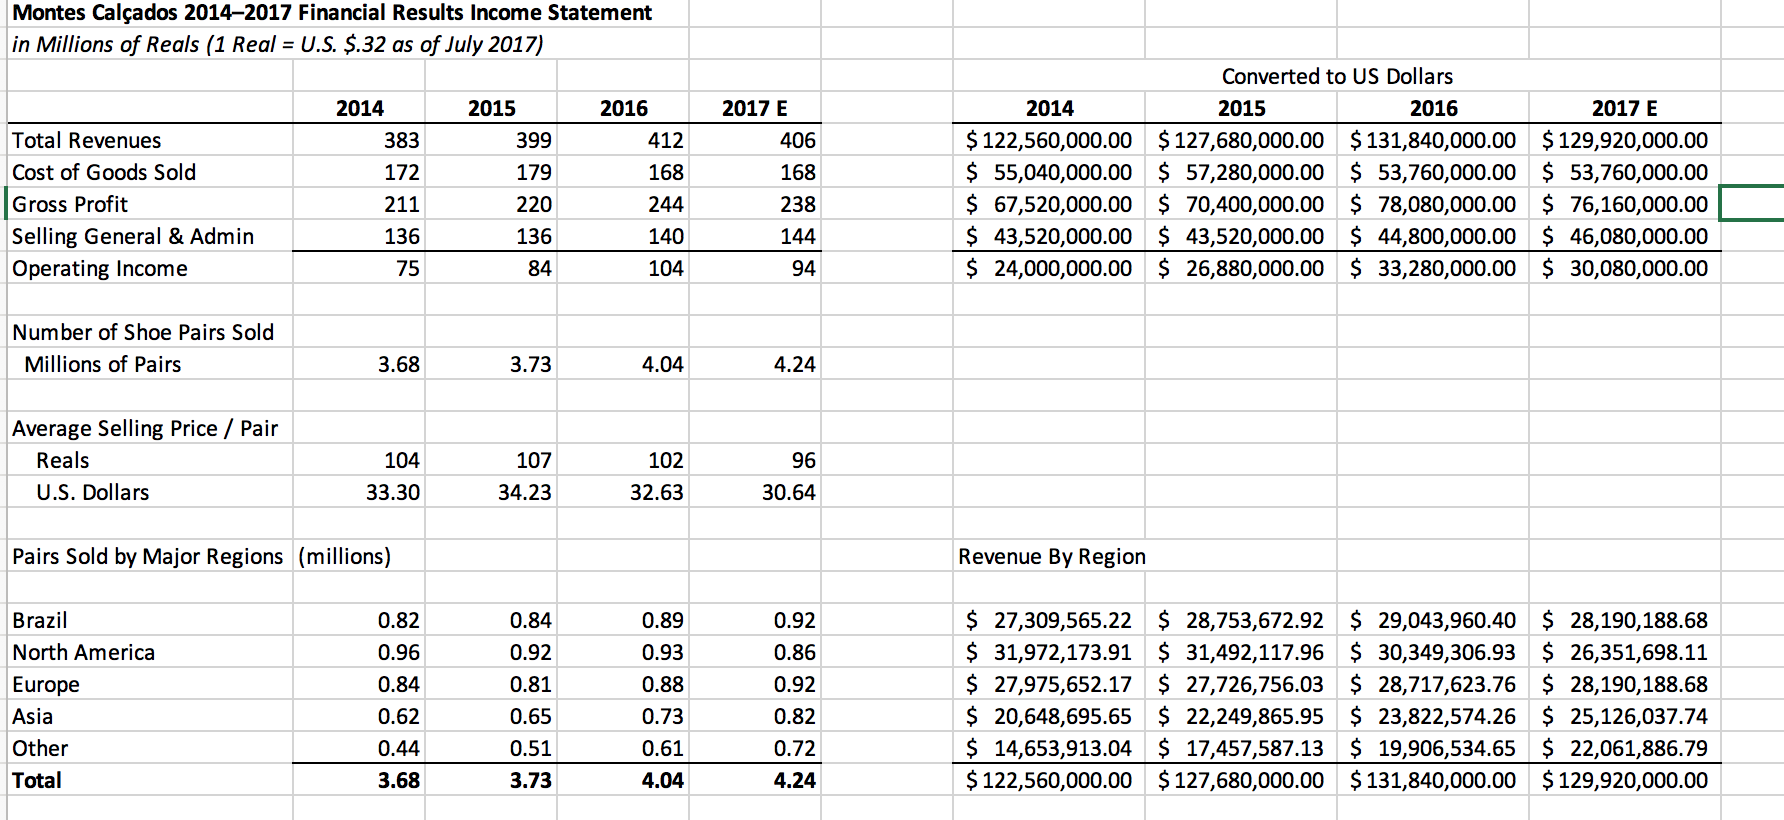This screenshot has width=1784, height=820.
Task: Select Selling General & Admin value 140
Action: 666,237
